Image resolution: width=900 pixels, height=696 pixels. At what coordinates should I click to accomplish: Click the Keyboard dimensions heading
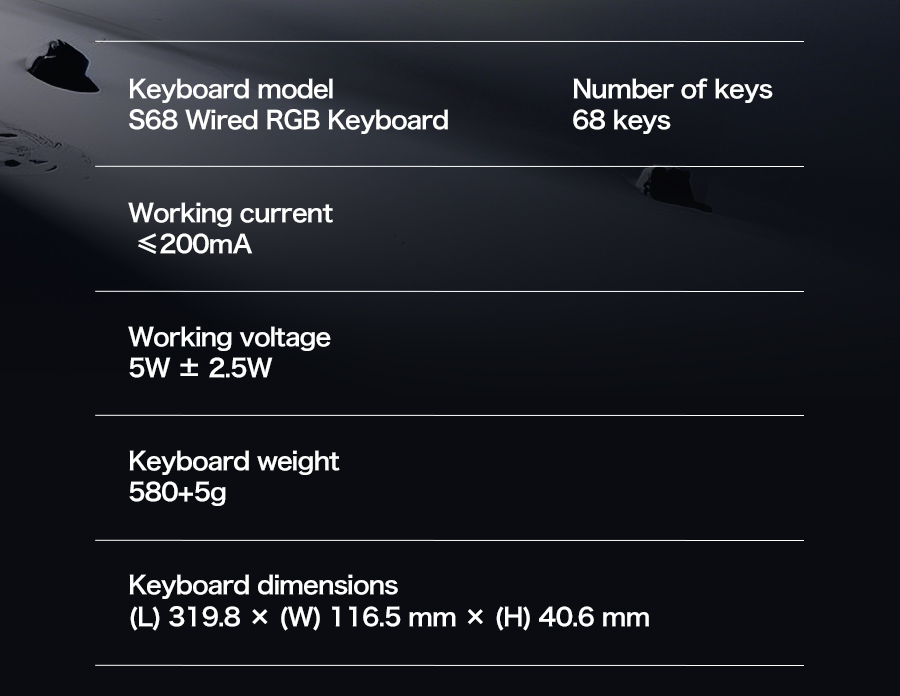coord(263,586)
